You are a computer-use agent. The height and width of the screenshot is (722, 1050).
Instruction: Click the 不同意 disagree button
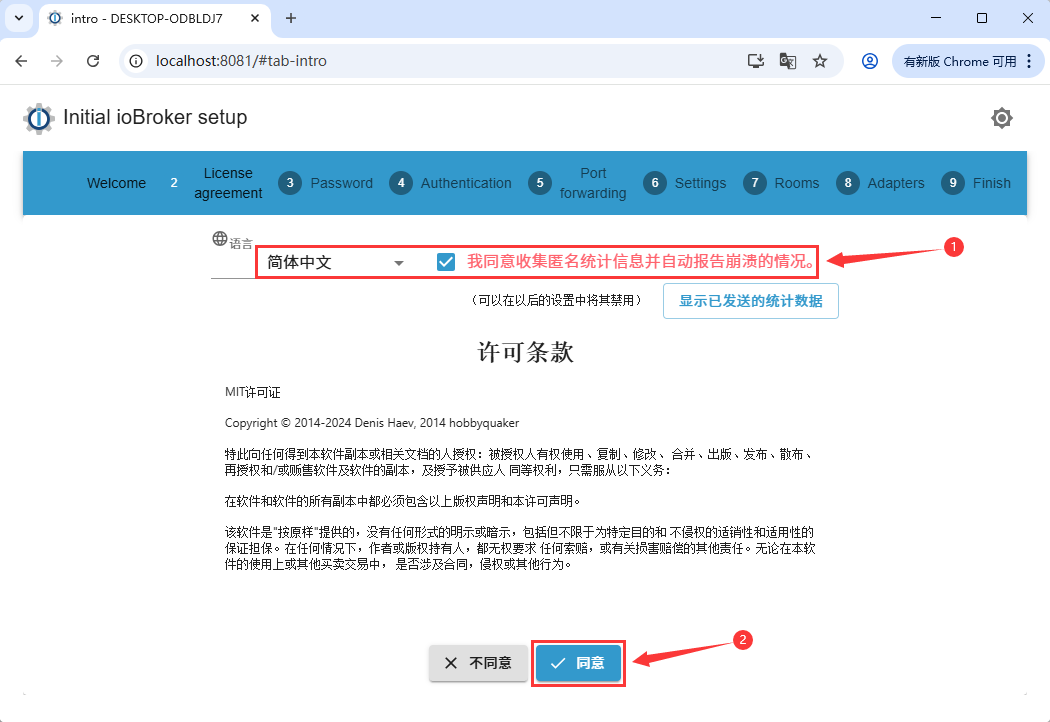(478, 663)
